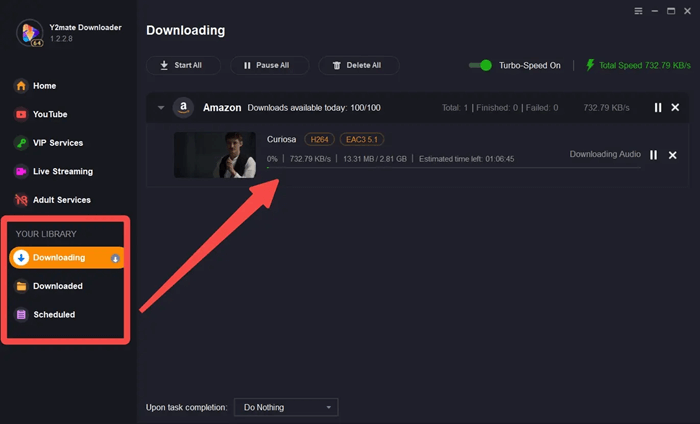Pause the Curiosa download

pos(654,155)
